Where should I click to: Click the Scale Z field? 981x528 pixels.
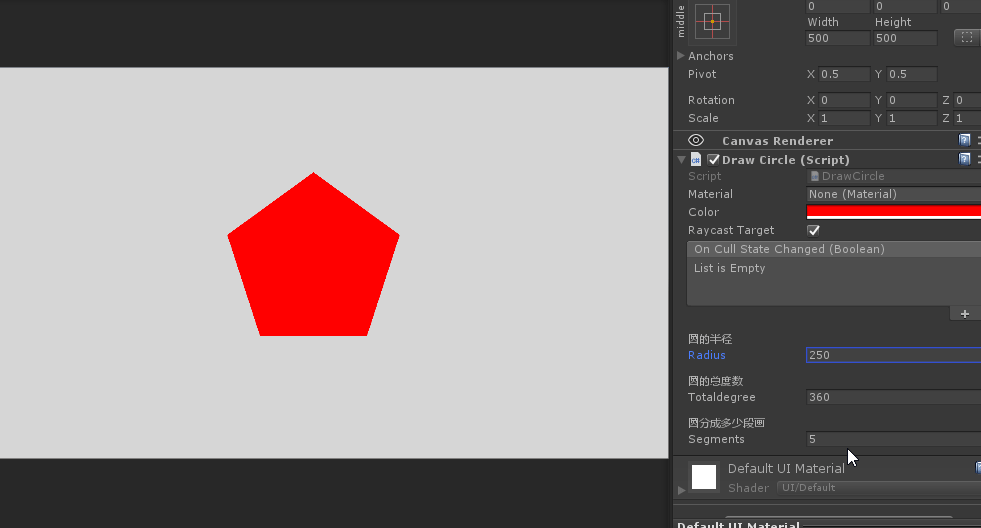tap(967, 118)
